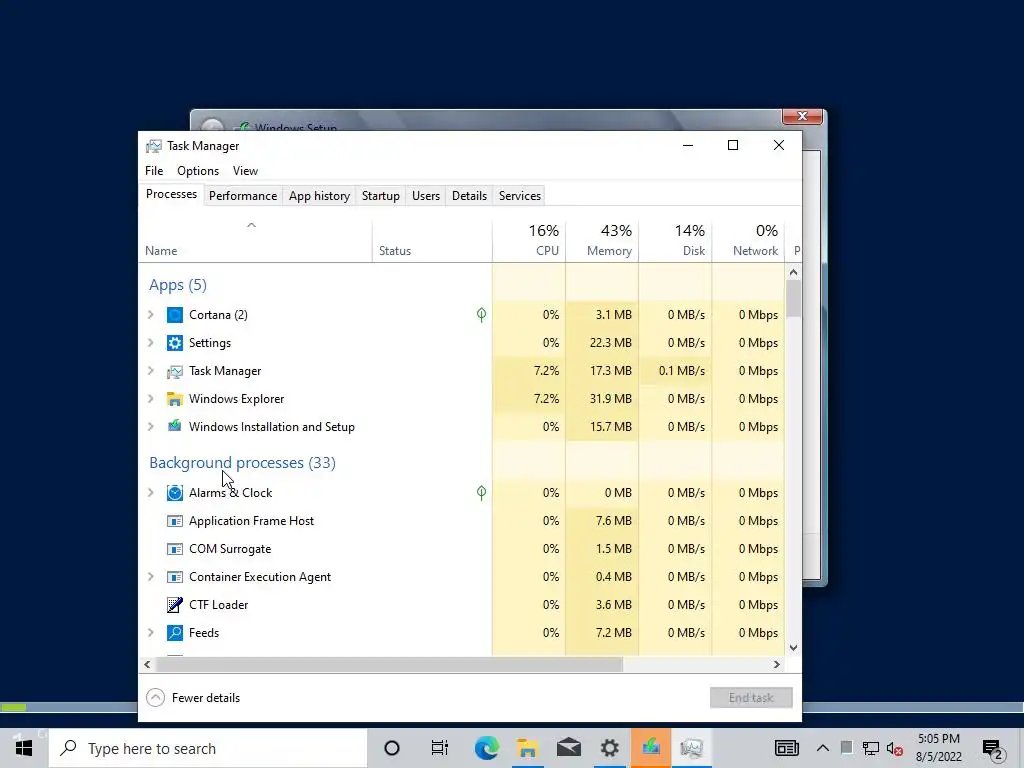The width and height of the screenshot is (1024, 768).
Task: Open Settings gear on taskbar
Action: [609, 748]
